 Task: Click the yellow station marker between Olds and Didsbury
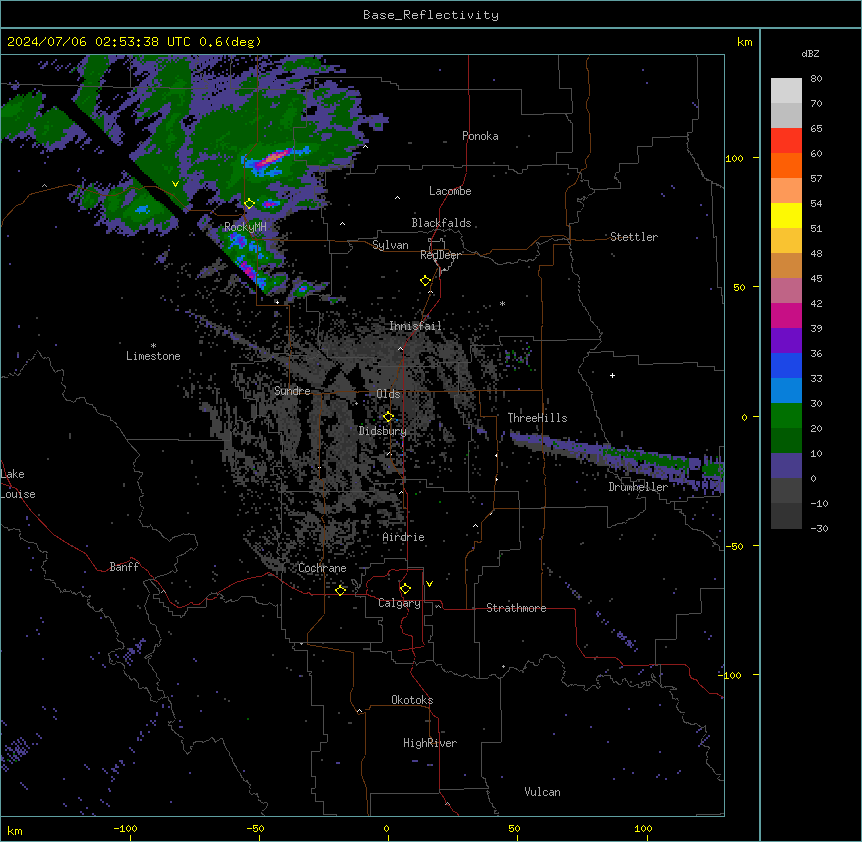pos(388,417)
